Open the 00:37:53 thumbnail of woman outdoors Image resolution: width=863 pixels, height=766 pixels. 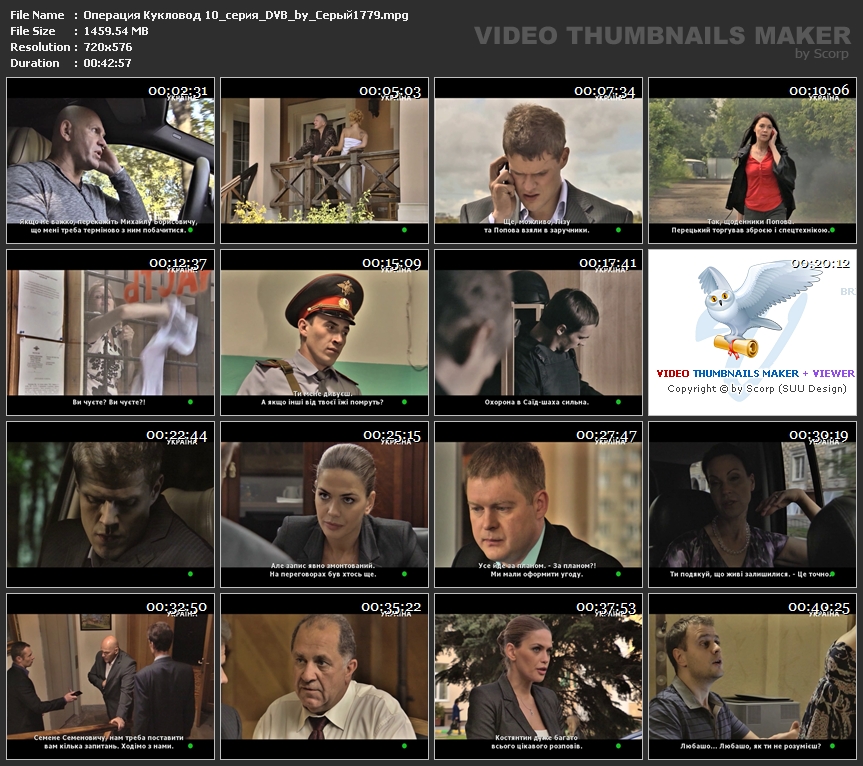click(538, 676)
